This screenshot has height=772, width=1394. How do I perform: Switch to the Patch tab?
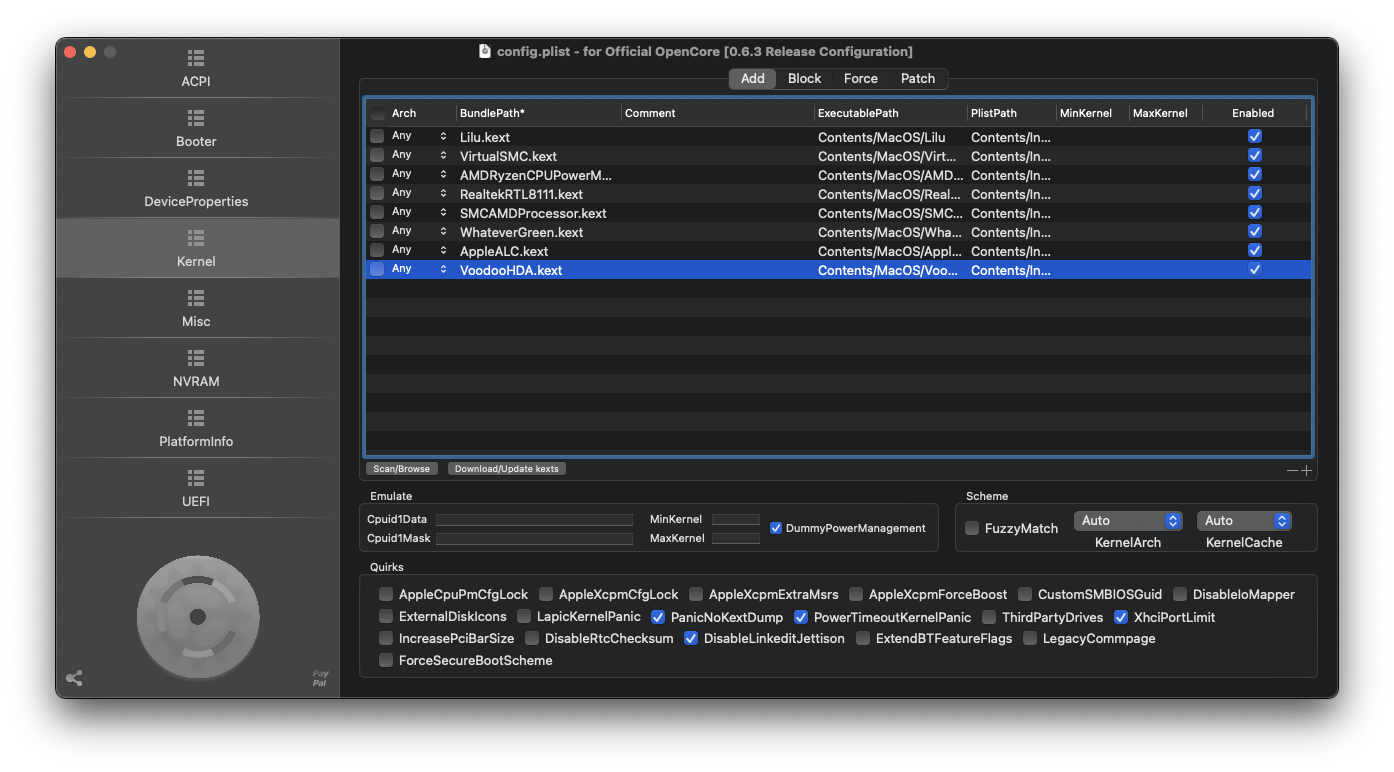917,79
